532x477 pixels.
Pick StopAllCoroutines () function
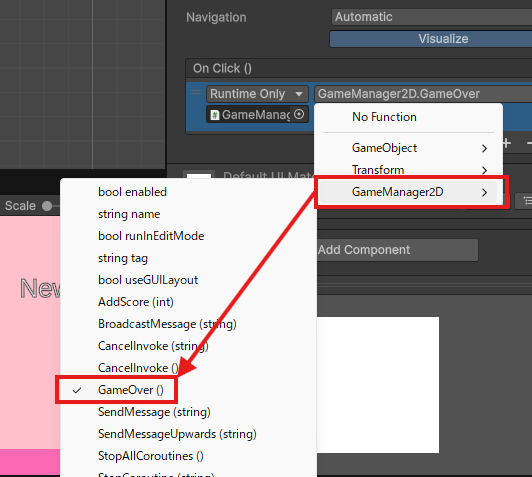188,456
